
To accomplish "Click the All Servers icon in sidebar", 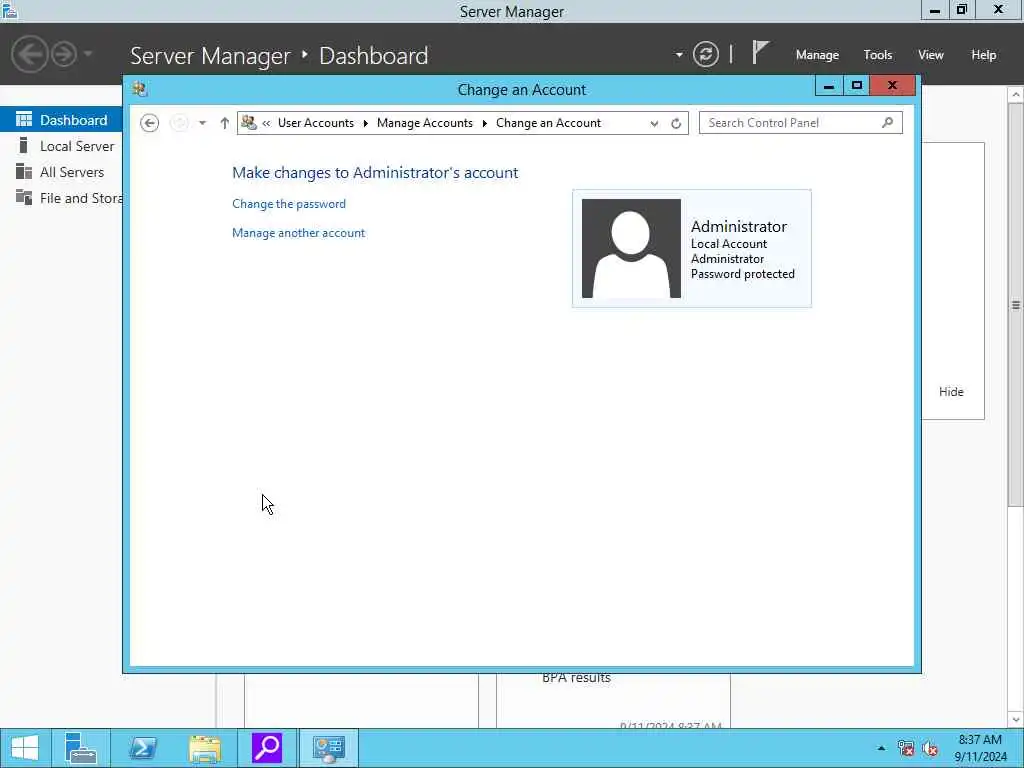I will [24, 171].
